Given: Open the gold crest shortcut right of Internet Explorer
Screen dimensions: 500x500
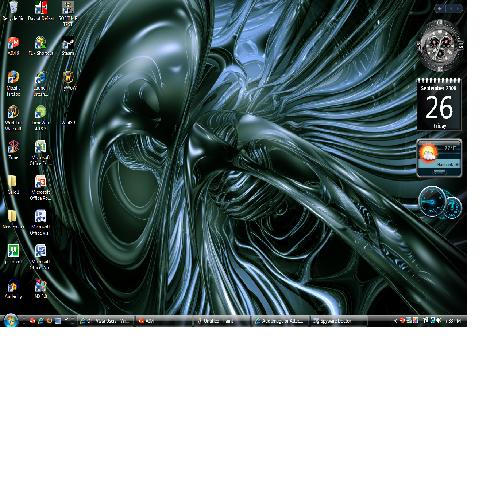Looking at the screenshot, I should pyautogui.click(x=68, y=81).
